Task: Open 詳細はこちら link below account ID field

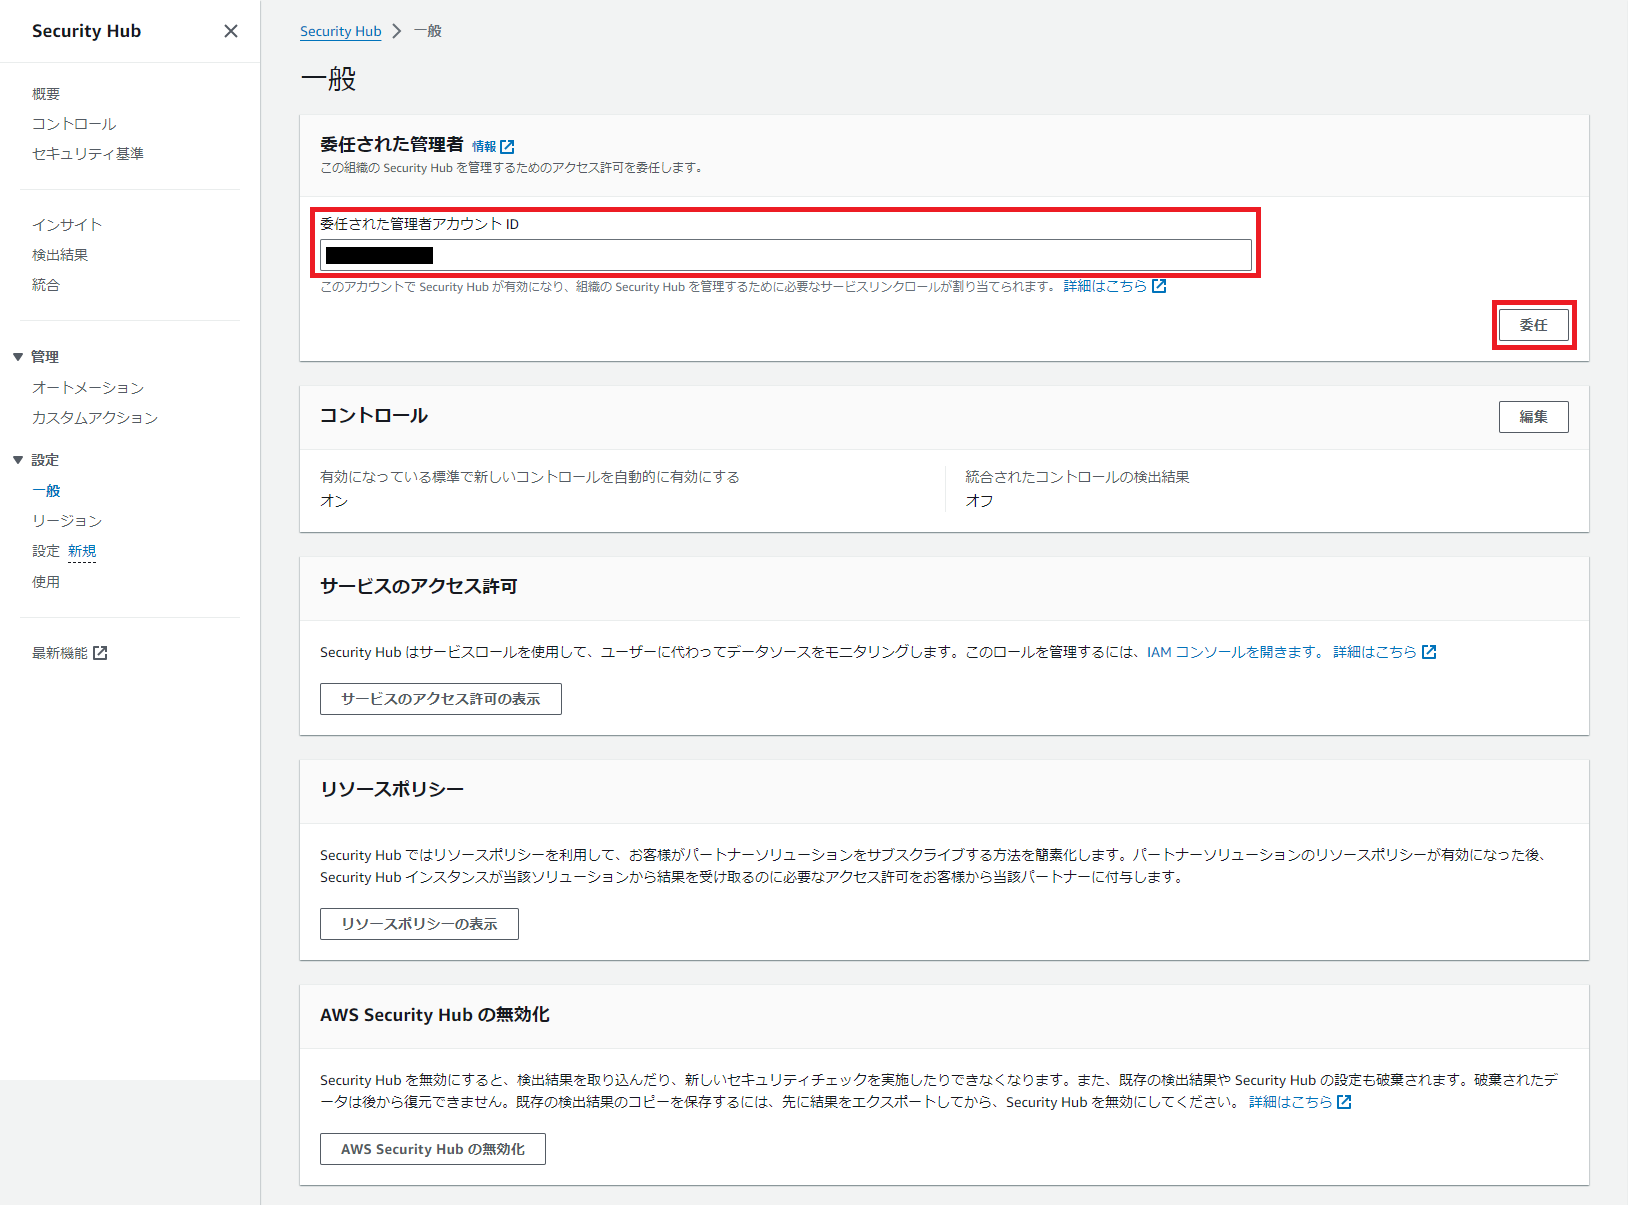Action: coord(1105,286)
